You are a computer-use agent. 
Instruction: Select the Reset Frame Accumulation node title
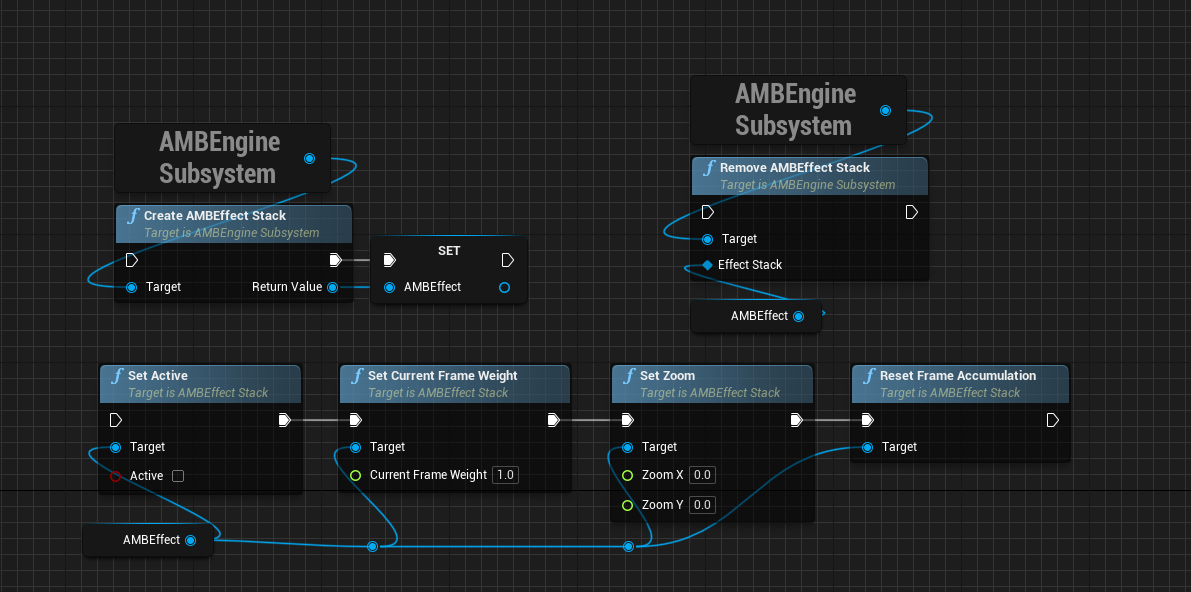pyautogui.click(x=958, y=375)
